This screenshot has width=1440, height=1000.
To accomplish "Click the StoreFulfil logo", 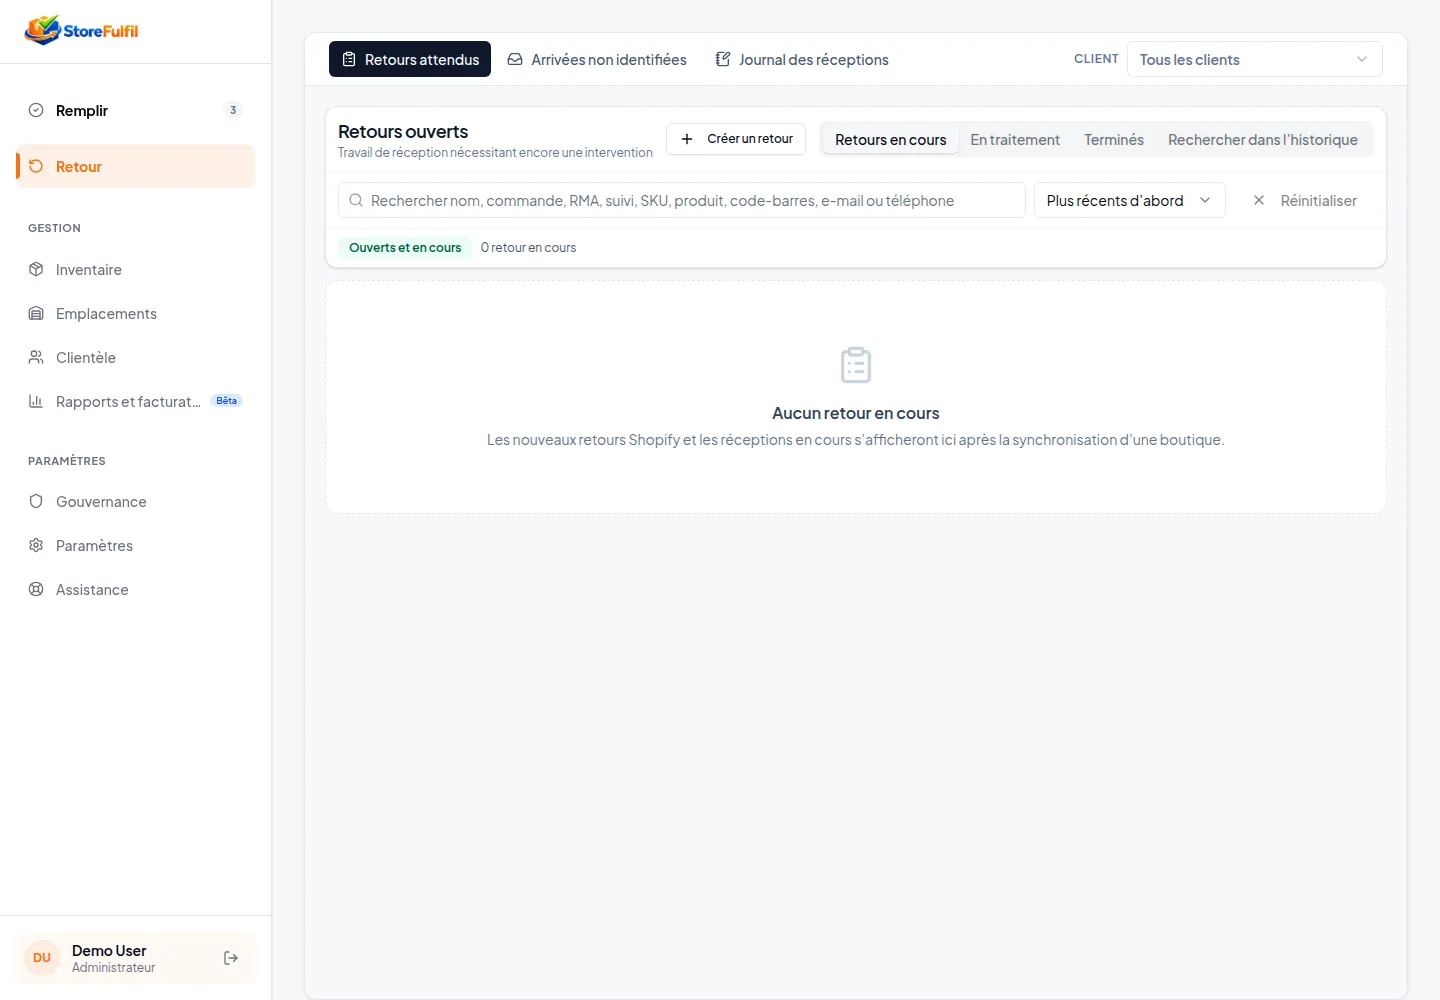I will point(81,30).
